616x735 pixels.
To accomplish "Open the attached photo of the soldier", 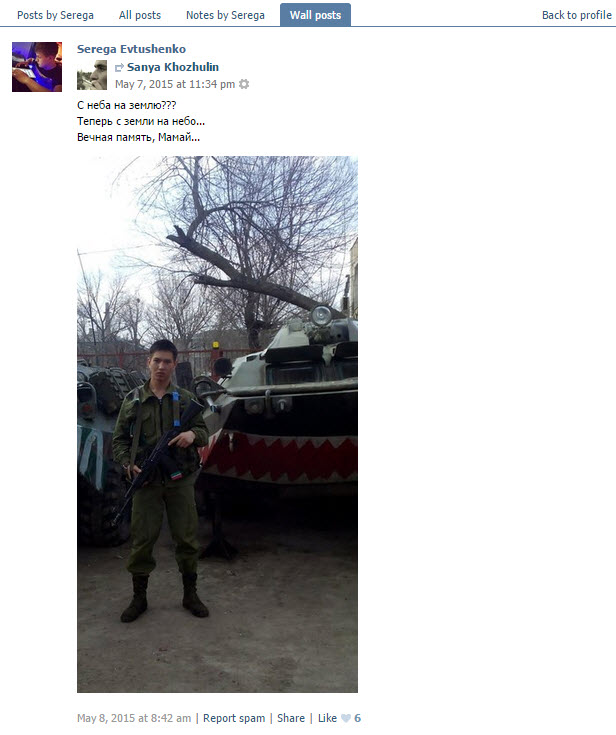I will (x=218, y=424).
